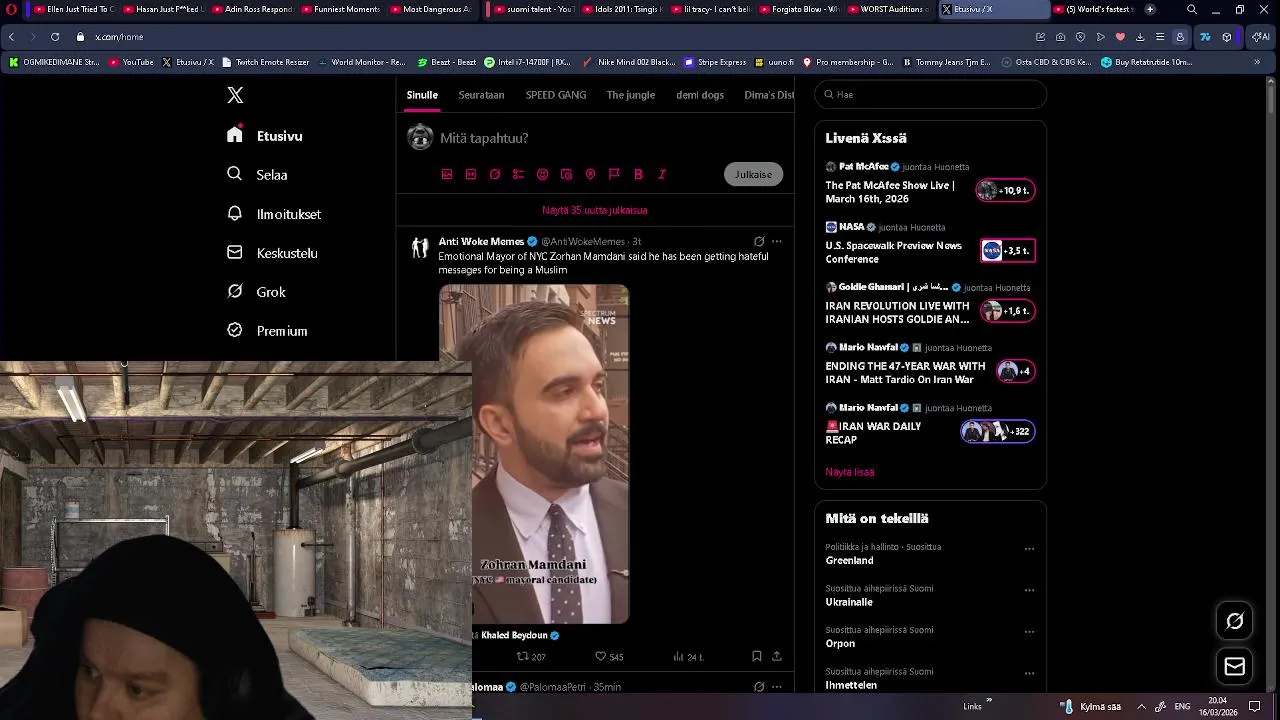The height and width of the screenshot is (720, 1280).
Task: Click the heart bookmark icon in toolbar
Action: coord(1120,37)
